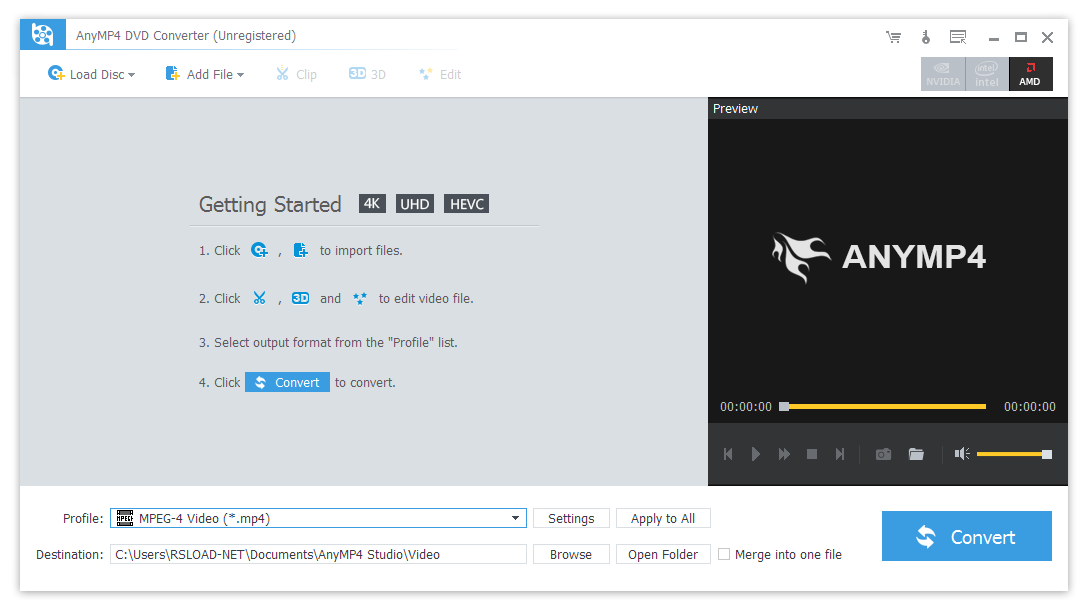Adjust the volume slider in preview
The height and width of the screenshot is (610, 1086).
(1012, 454)
